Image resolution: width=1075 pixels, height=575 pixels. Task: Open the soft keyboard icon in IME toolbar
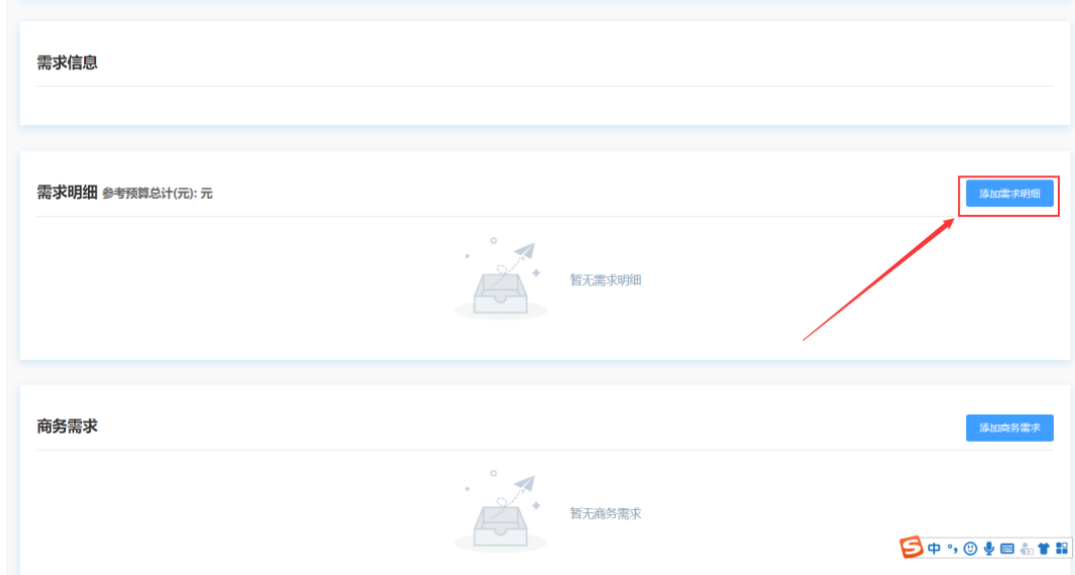(x=1007, y=548)
